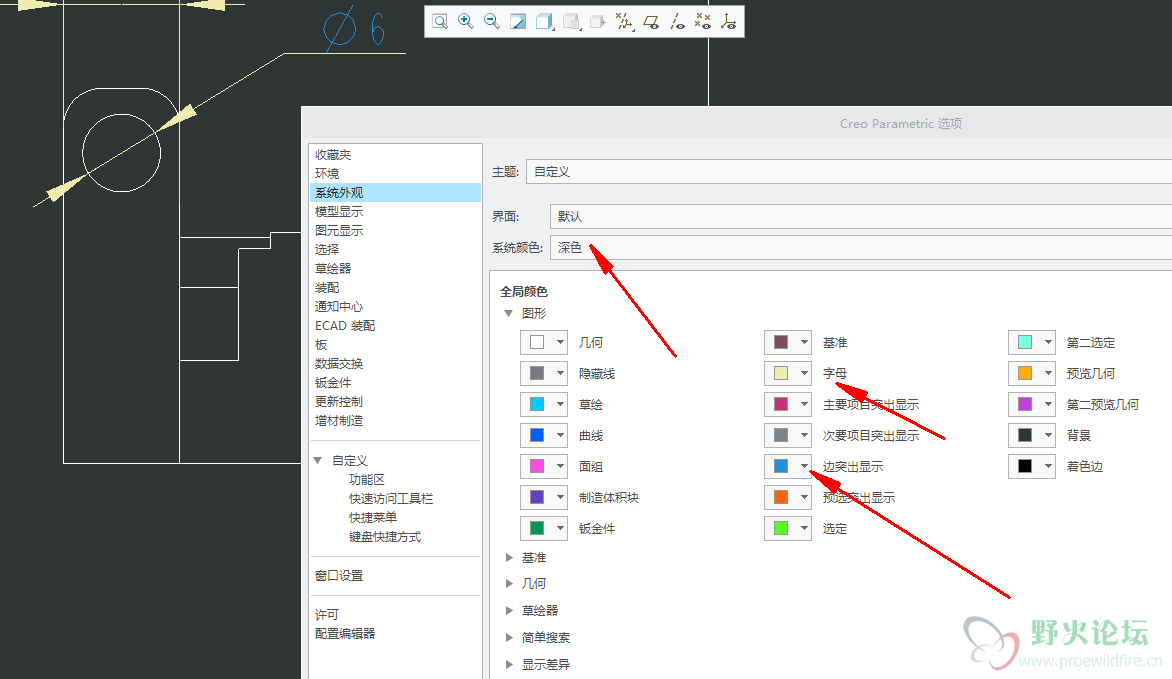Open the green 钣金件 color swatch
The height and width of the screenshot is (679, 1172).
pos(543,529)
